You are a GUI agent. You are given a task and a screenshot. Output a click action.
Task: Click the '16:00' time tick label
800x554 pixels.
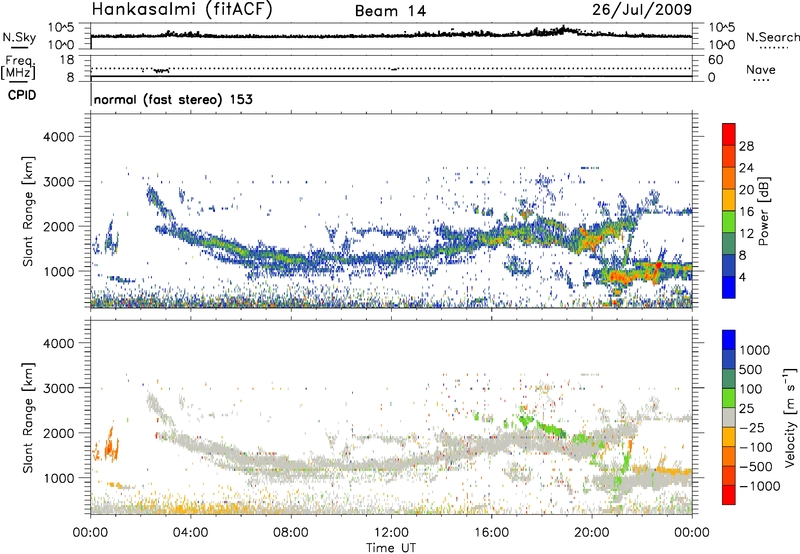tap(491, 533)
